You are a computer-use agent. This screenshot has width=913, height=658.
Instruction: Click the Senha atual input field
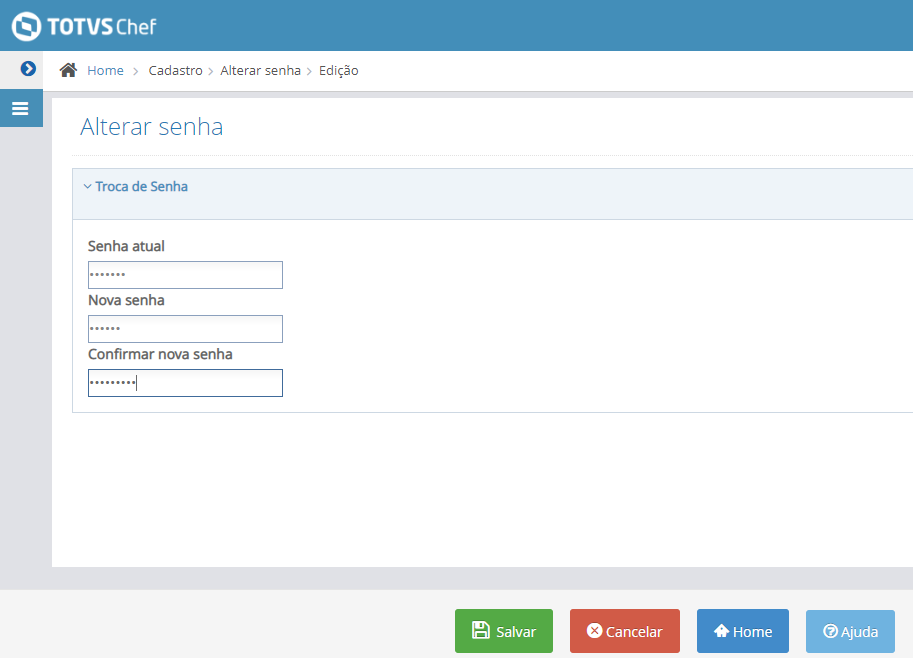(185, 274)
